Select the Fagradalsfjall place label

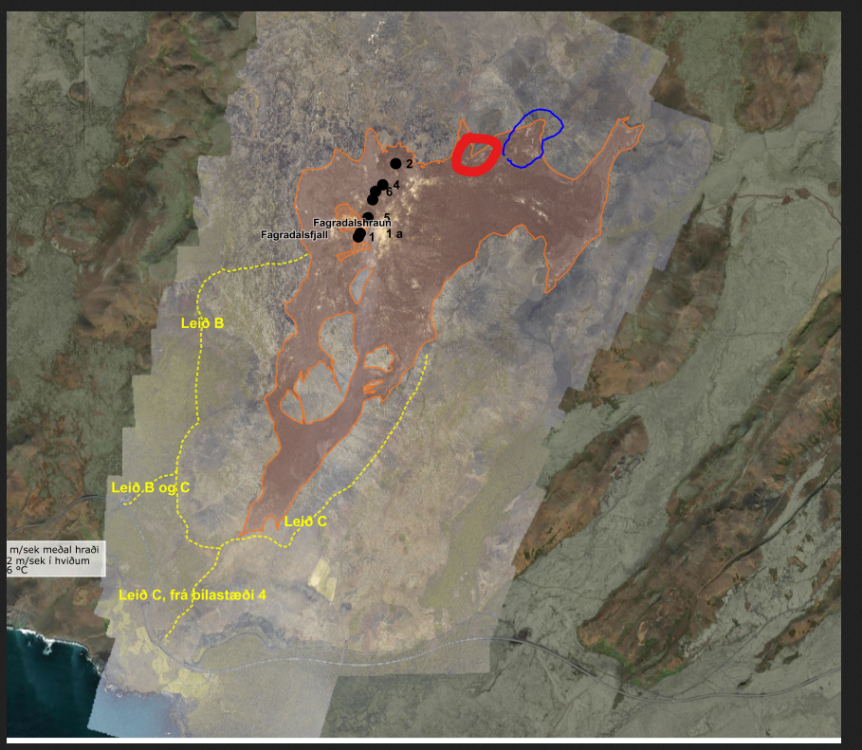click(294, 235)
